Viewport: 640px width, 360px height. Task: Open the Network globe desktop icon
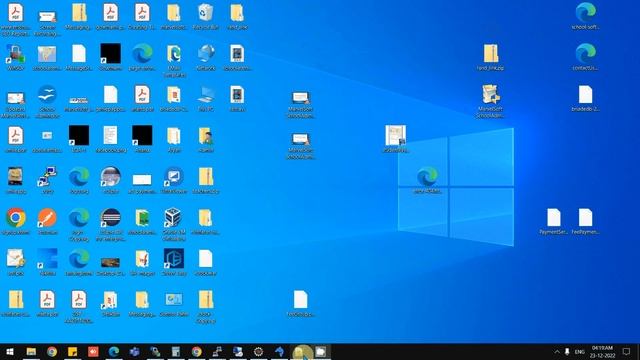206,54
